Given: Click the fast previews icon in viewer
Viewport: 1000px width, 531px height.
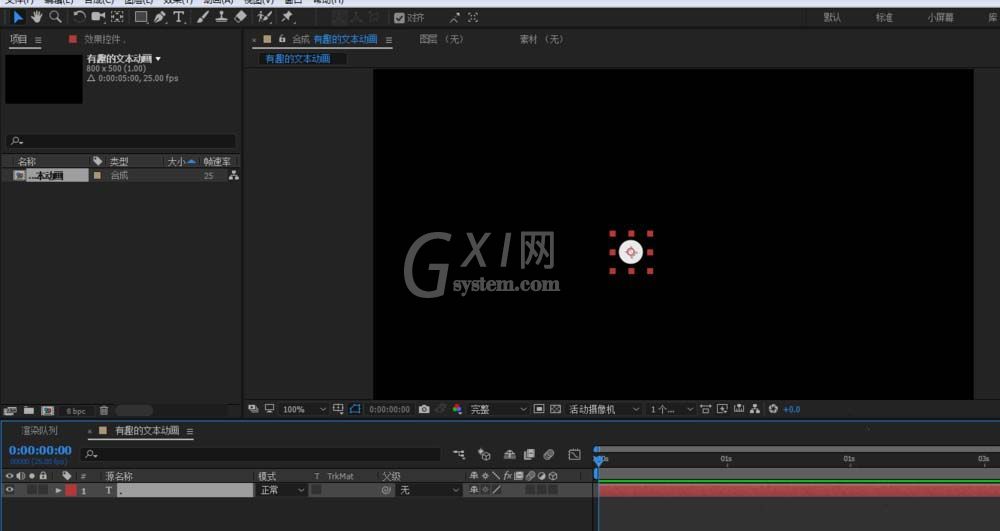Looking at the screenshot, I should pos(722,409).
